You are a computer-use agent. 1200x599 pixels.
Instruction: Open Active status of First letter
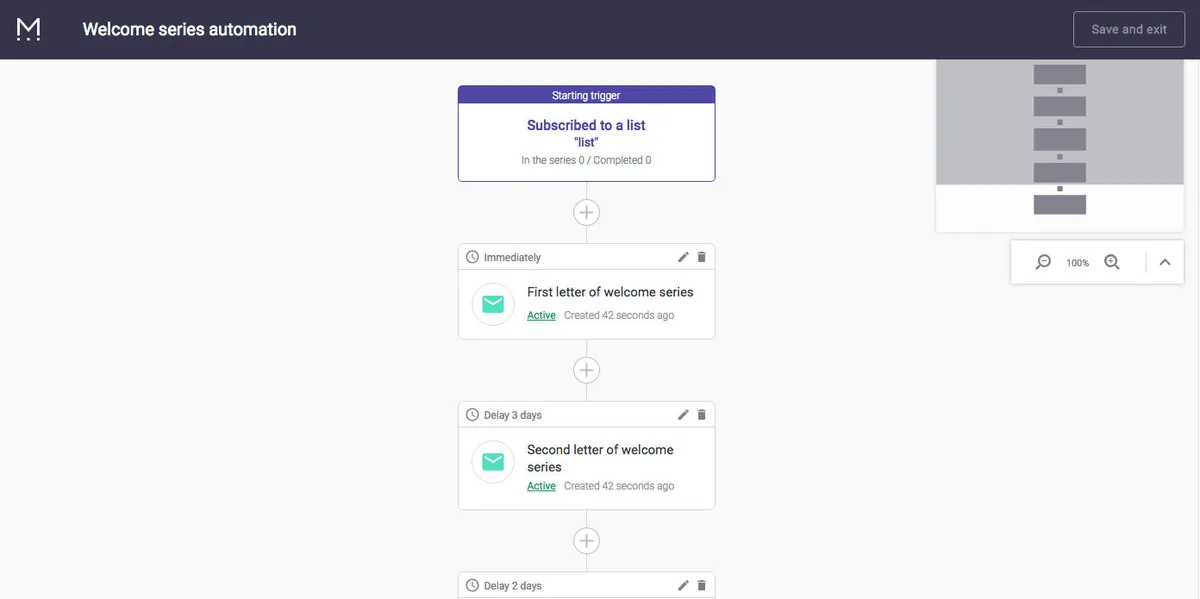(541, 316)
